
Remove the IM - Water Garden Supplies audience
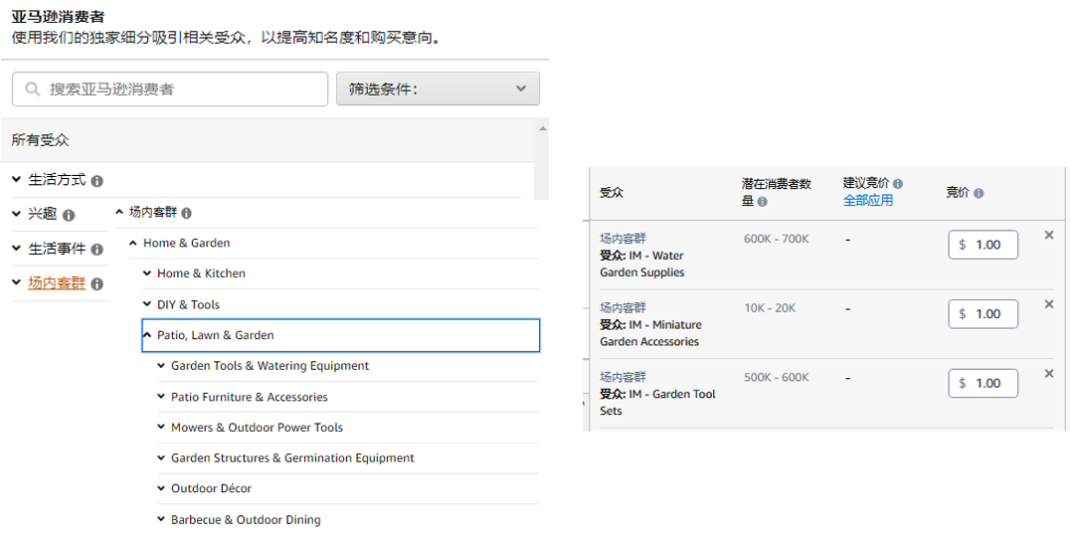point(1049,235)
